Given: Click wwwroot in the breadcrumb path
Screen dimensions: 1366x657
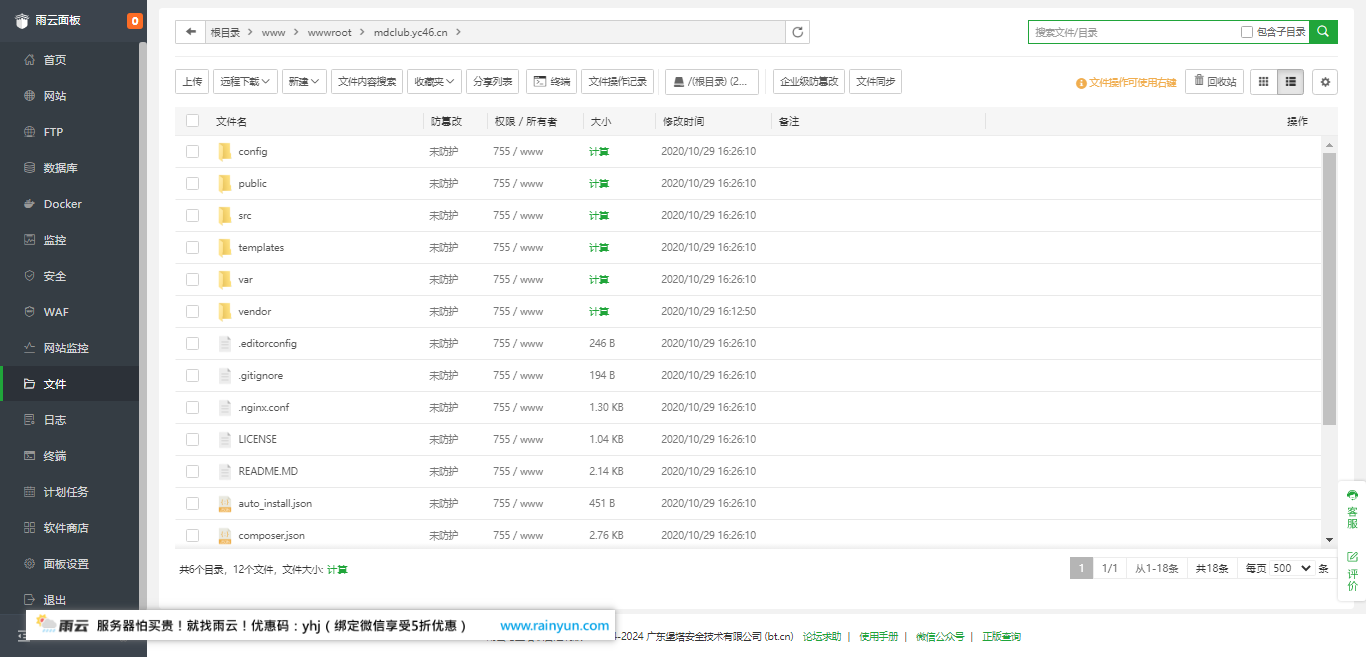Looking at the screenshot, I should [x=329, y=32].
